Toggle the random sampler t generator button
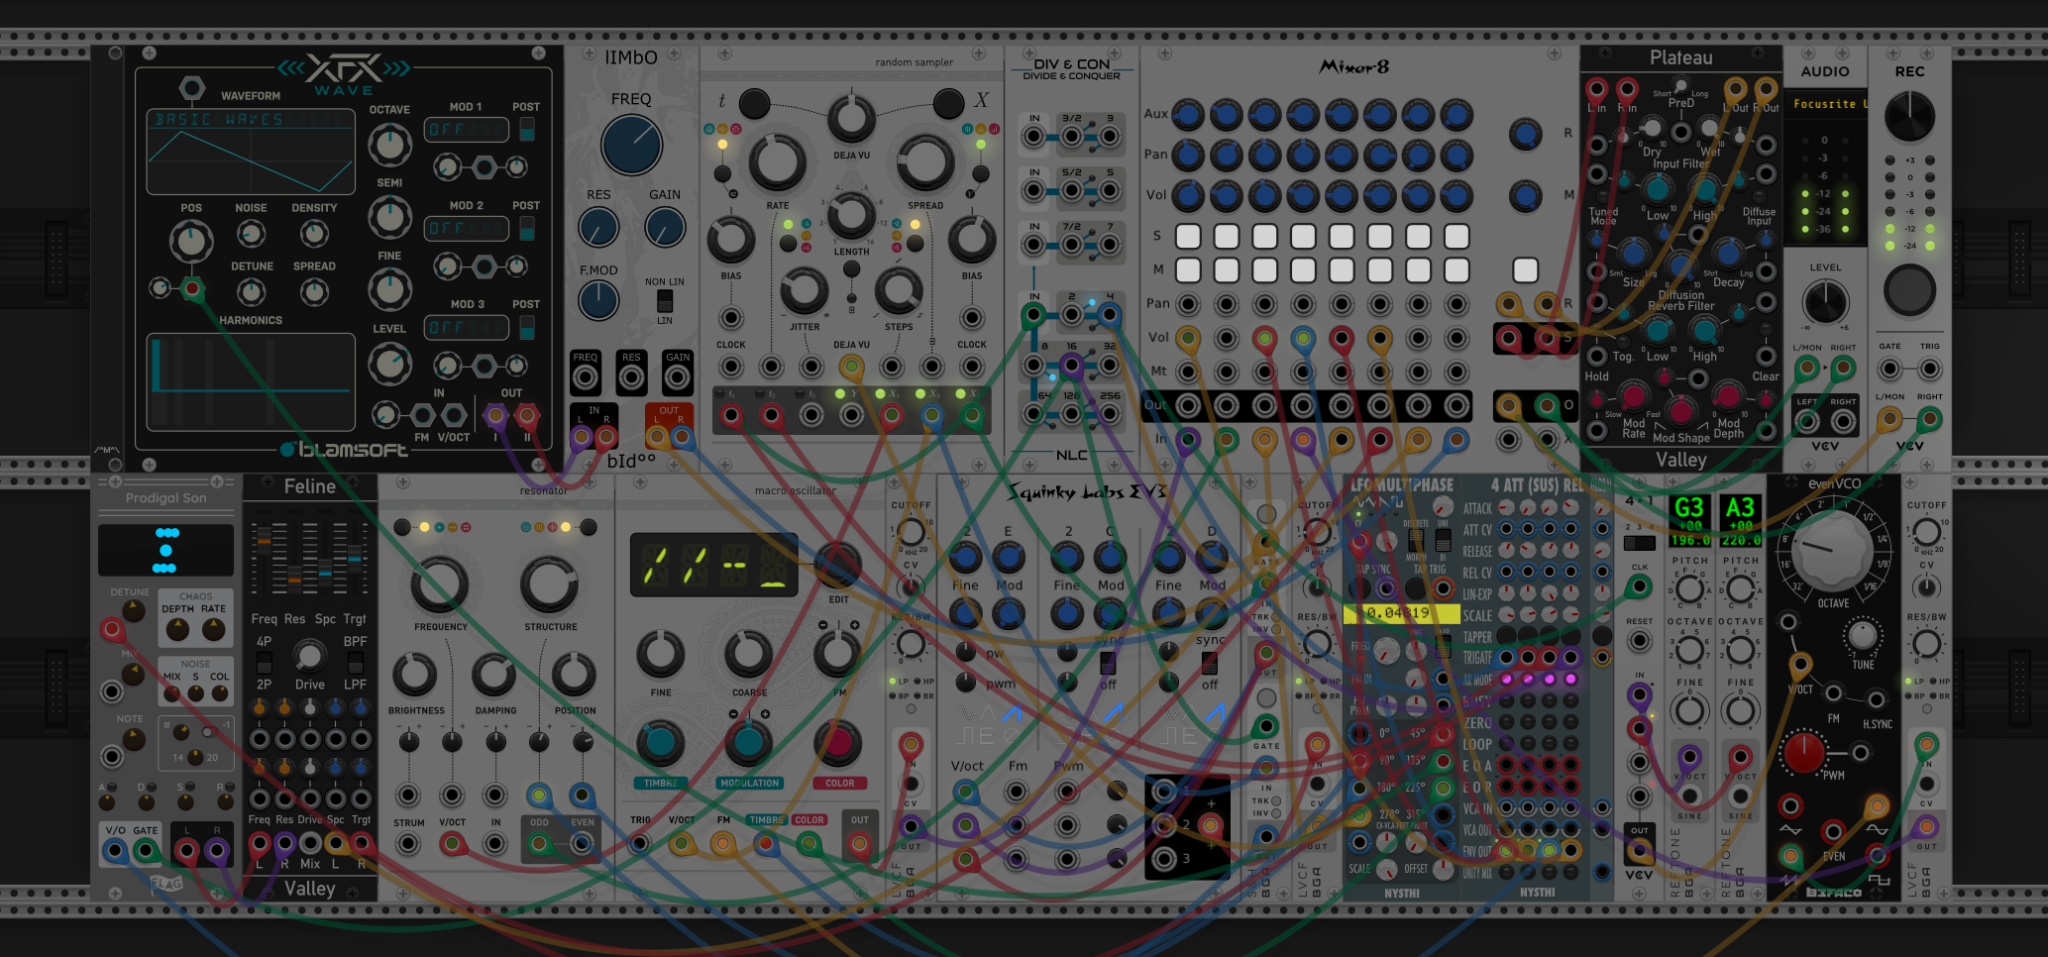The image size is (2048, 957). (754, 102)
